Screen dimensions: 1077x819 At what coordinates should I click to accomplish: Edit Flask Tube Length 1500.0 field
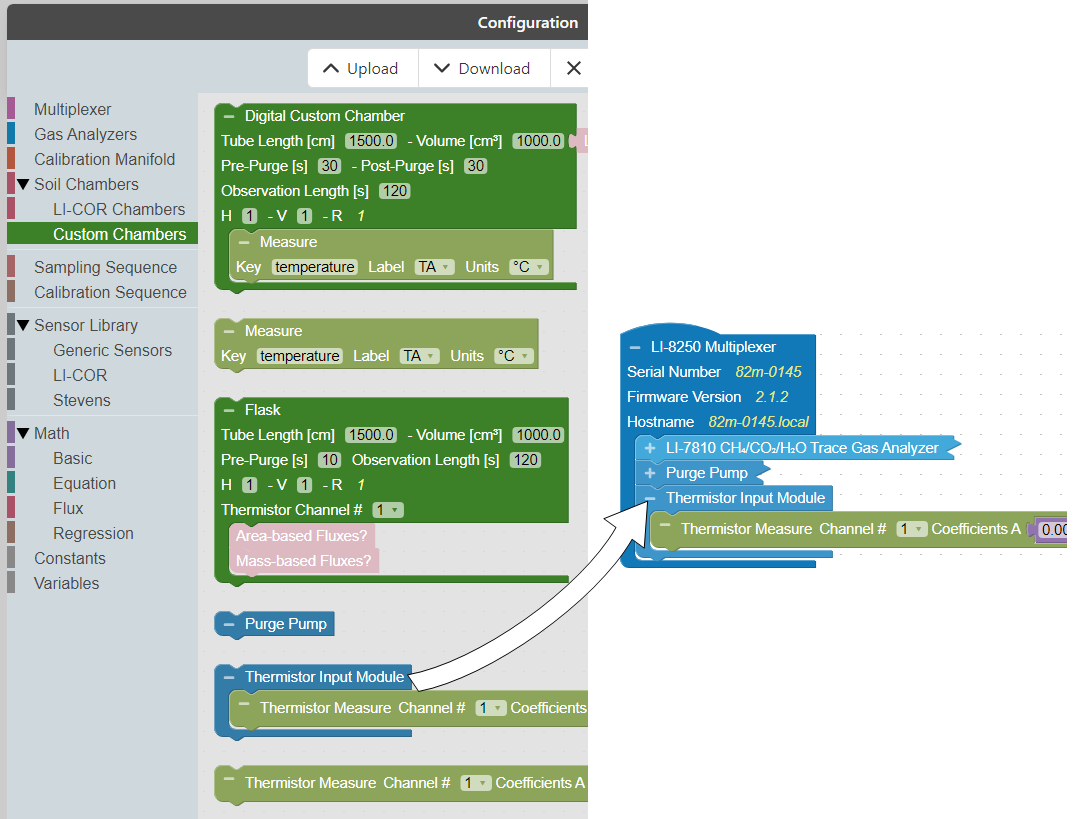coord(371,435)
